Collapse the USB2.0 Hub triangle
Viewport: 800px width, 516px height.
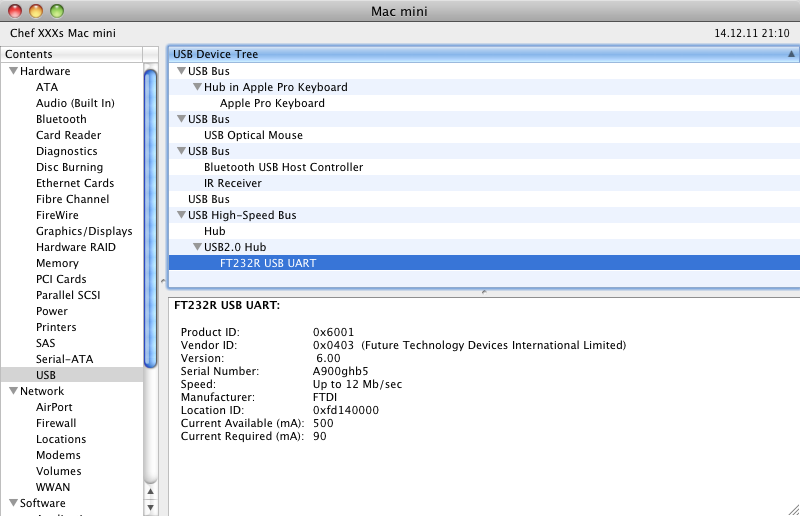click(x=197, y=247)
